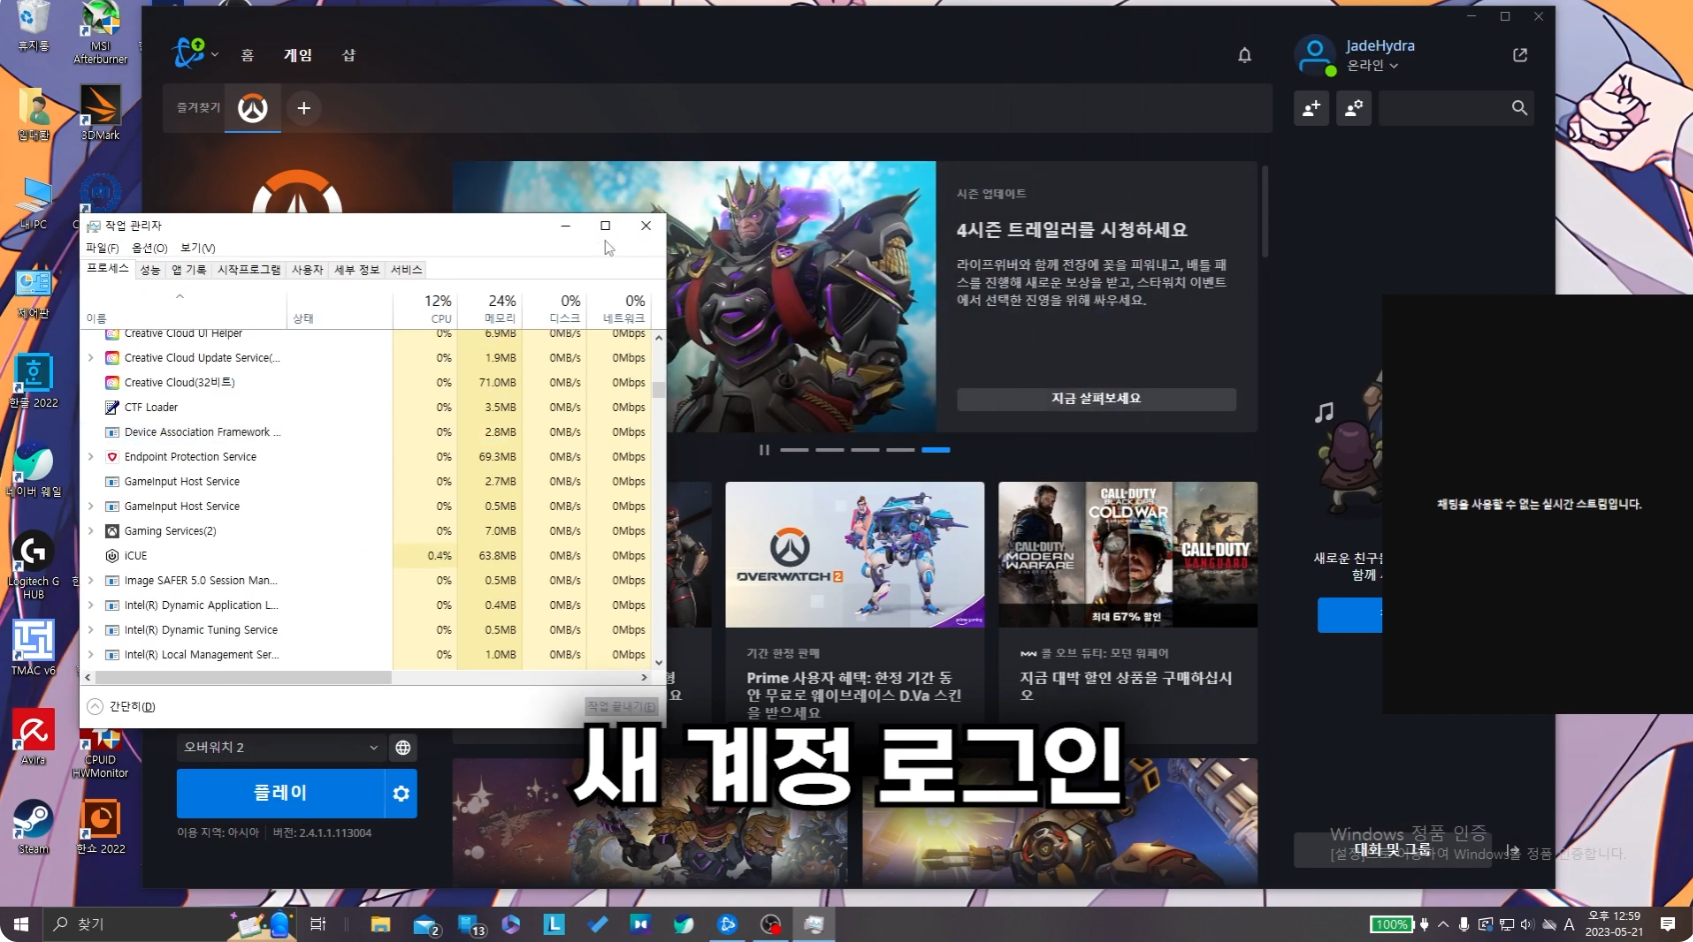Click the plus icon to add a favorite game
1693x942 pixels.
(304, 108)
